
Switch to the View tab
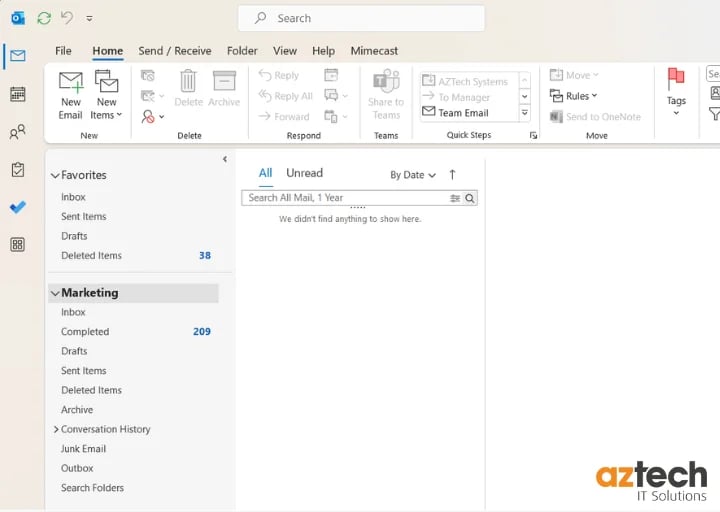click(285, 51)
